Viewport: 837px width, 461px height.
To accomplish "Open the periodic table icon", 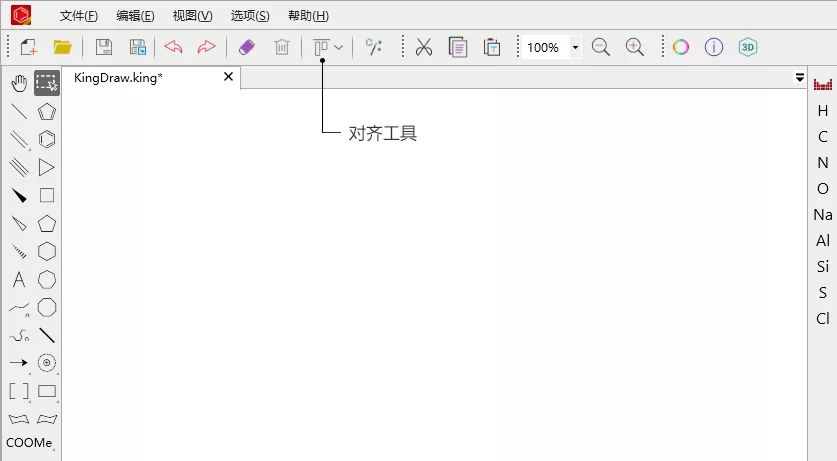I will [x=823, y=84].
